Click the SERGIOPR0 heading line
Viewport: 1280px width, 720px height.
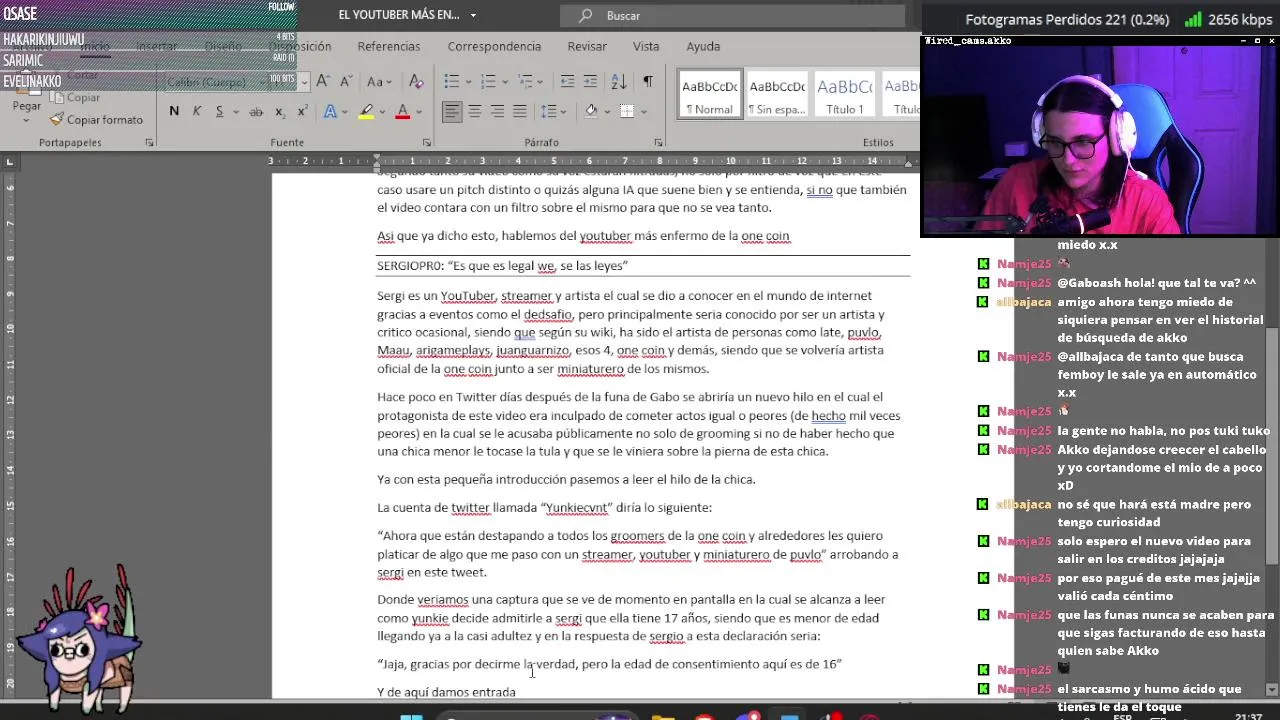(x=502, y=265)
